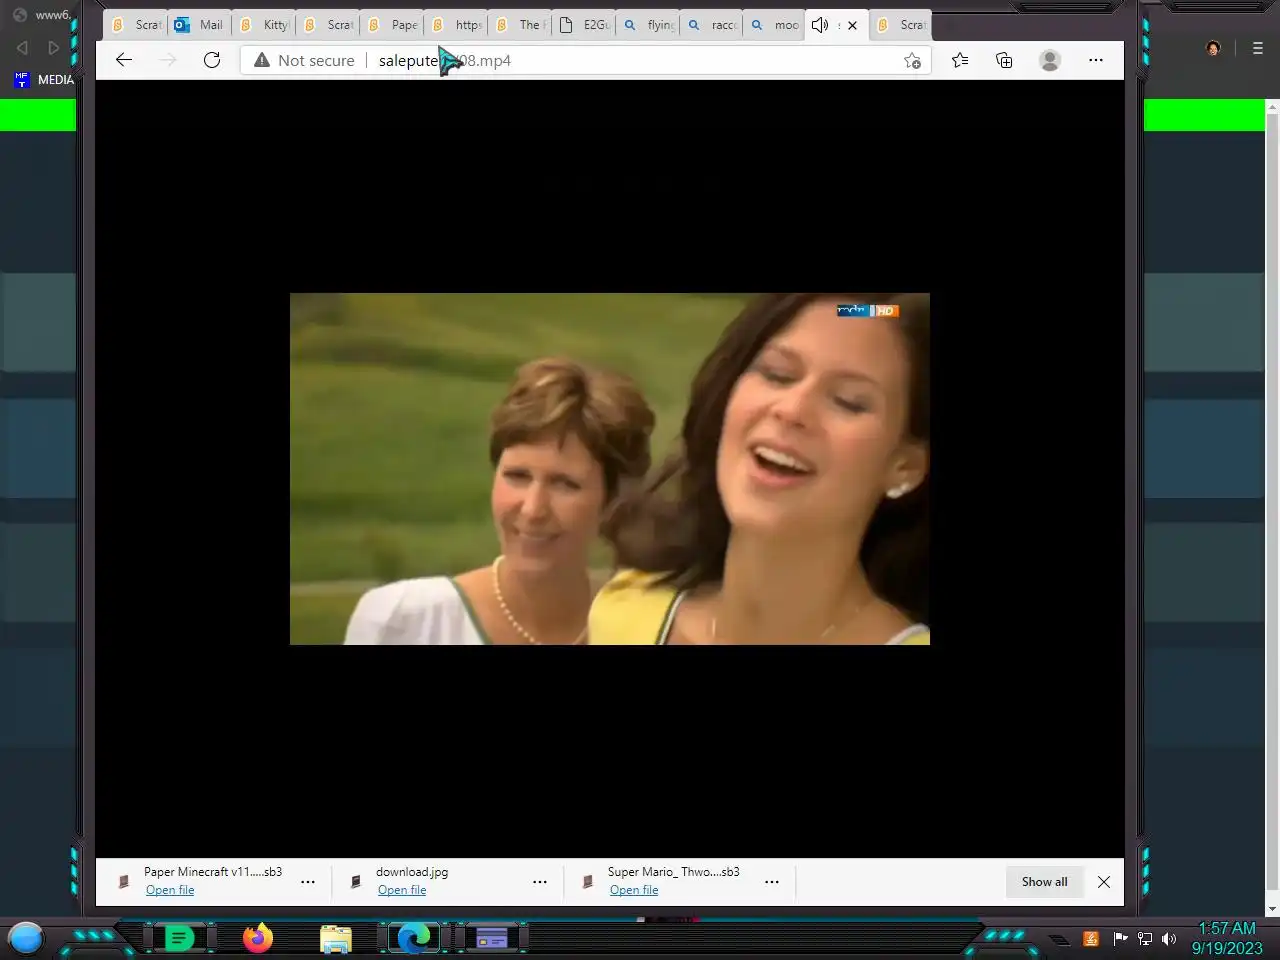Switch to the Kitty tab
This screenshot has width=1280, height=960.
pyautogui.click(x=264, y=25)
